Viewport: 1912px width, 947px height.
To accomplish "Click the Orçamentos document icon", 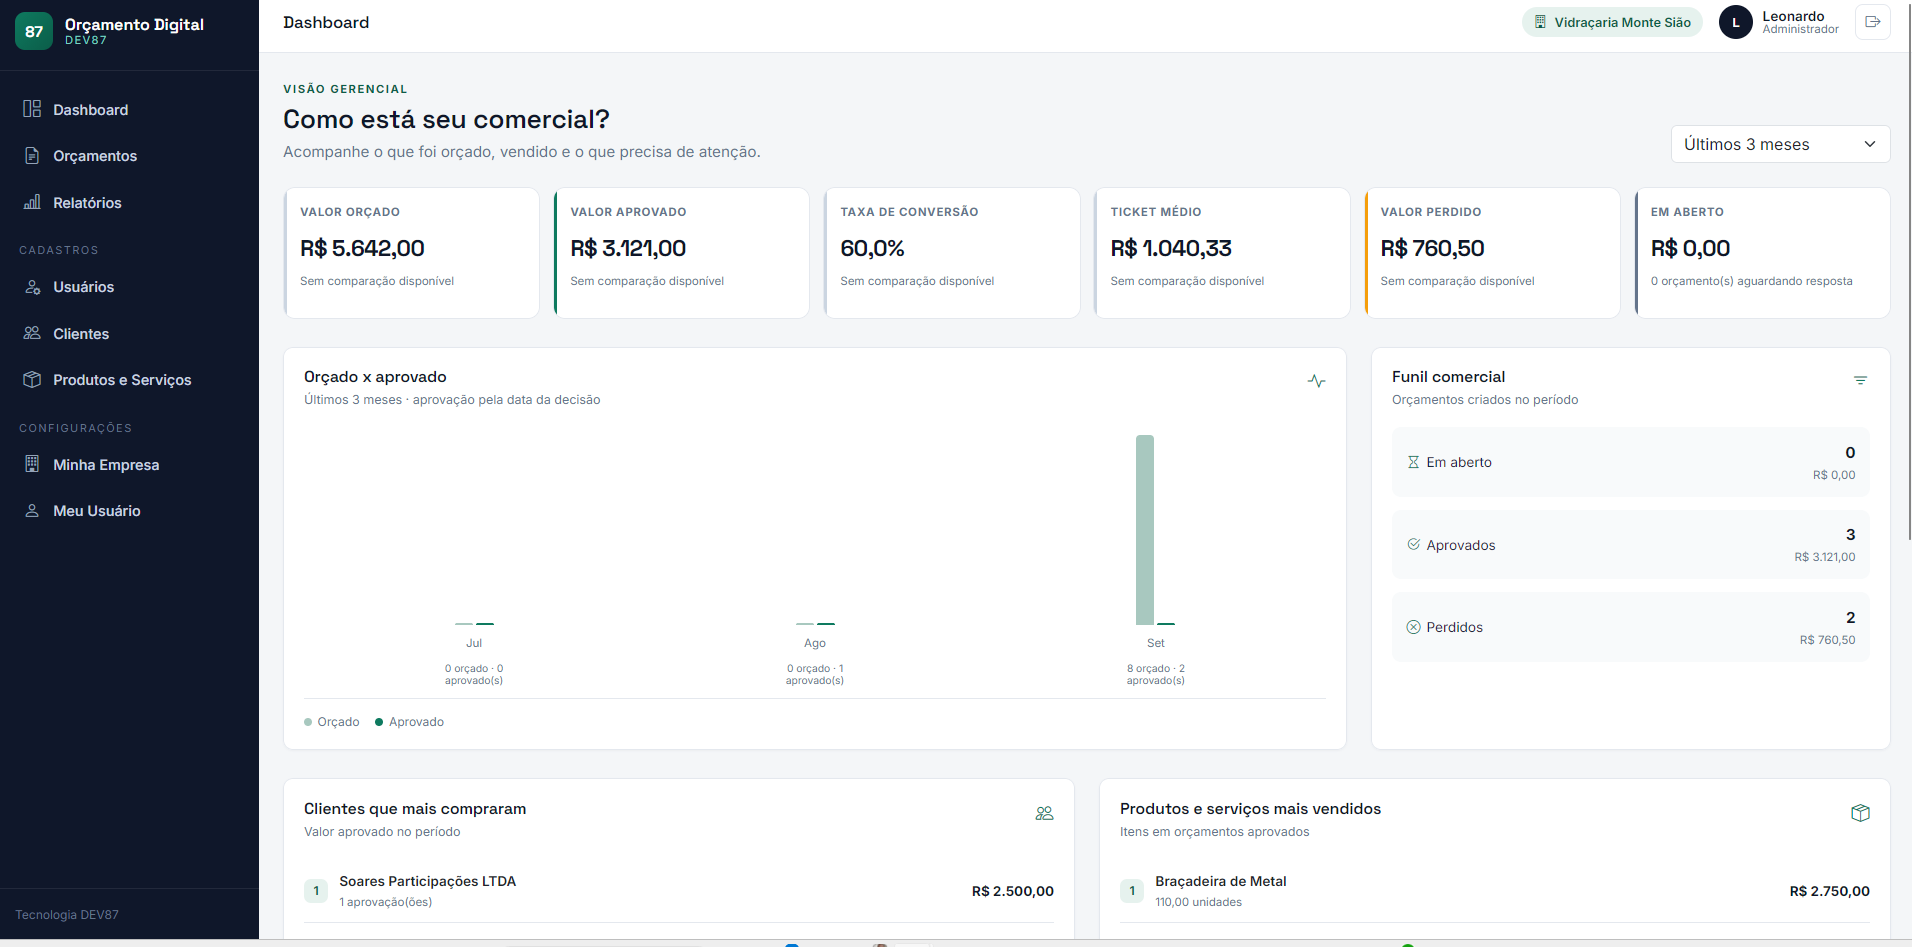I will pos(32,156).
